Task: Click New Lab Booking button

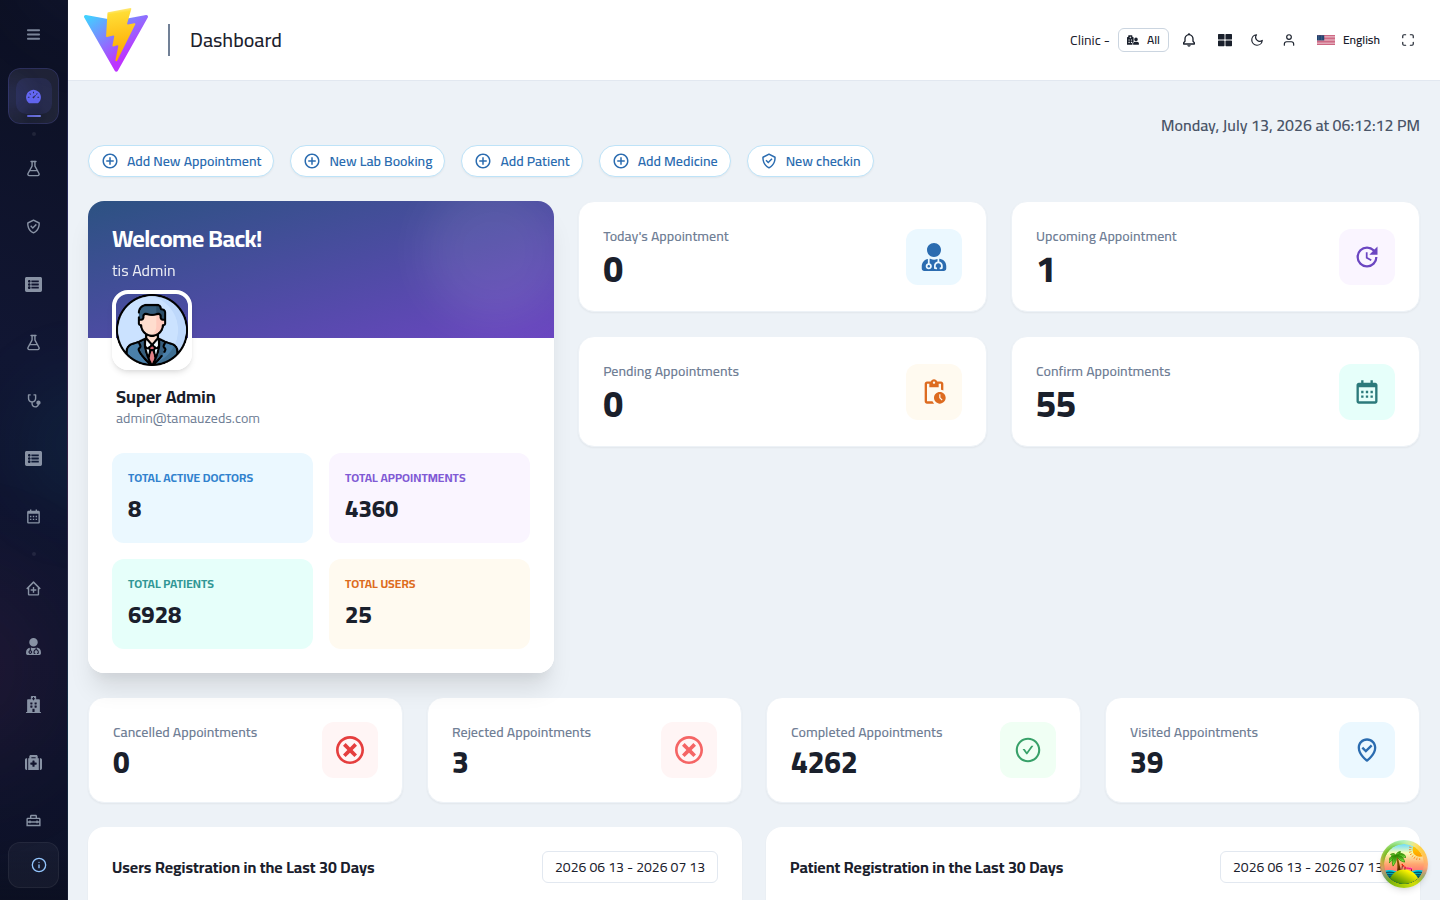Action: pos(368,161)
